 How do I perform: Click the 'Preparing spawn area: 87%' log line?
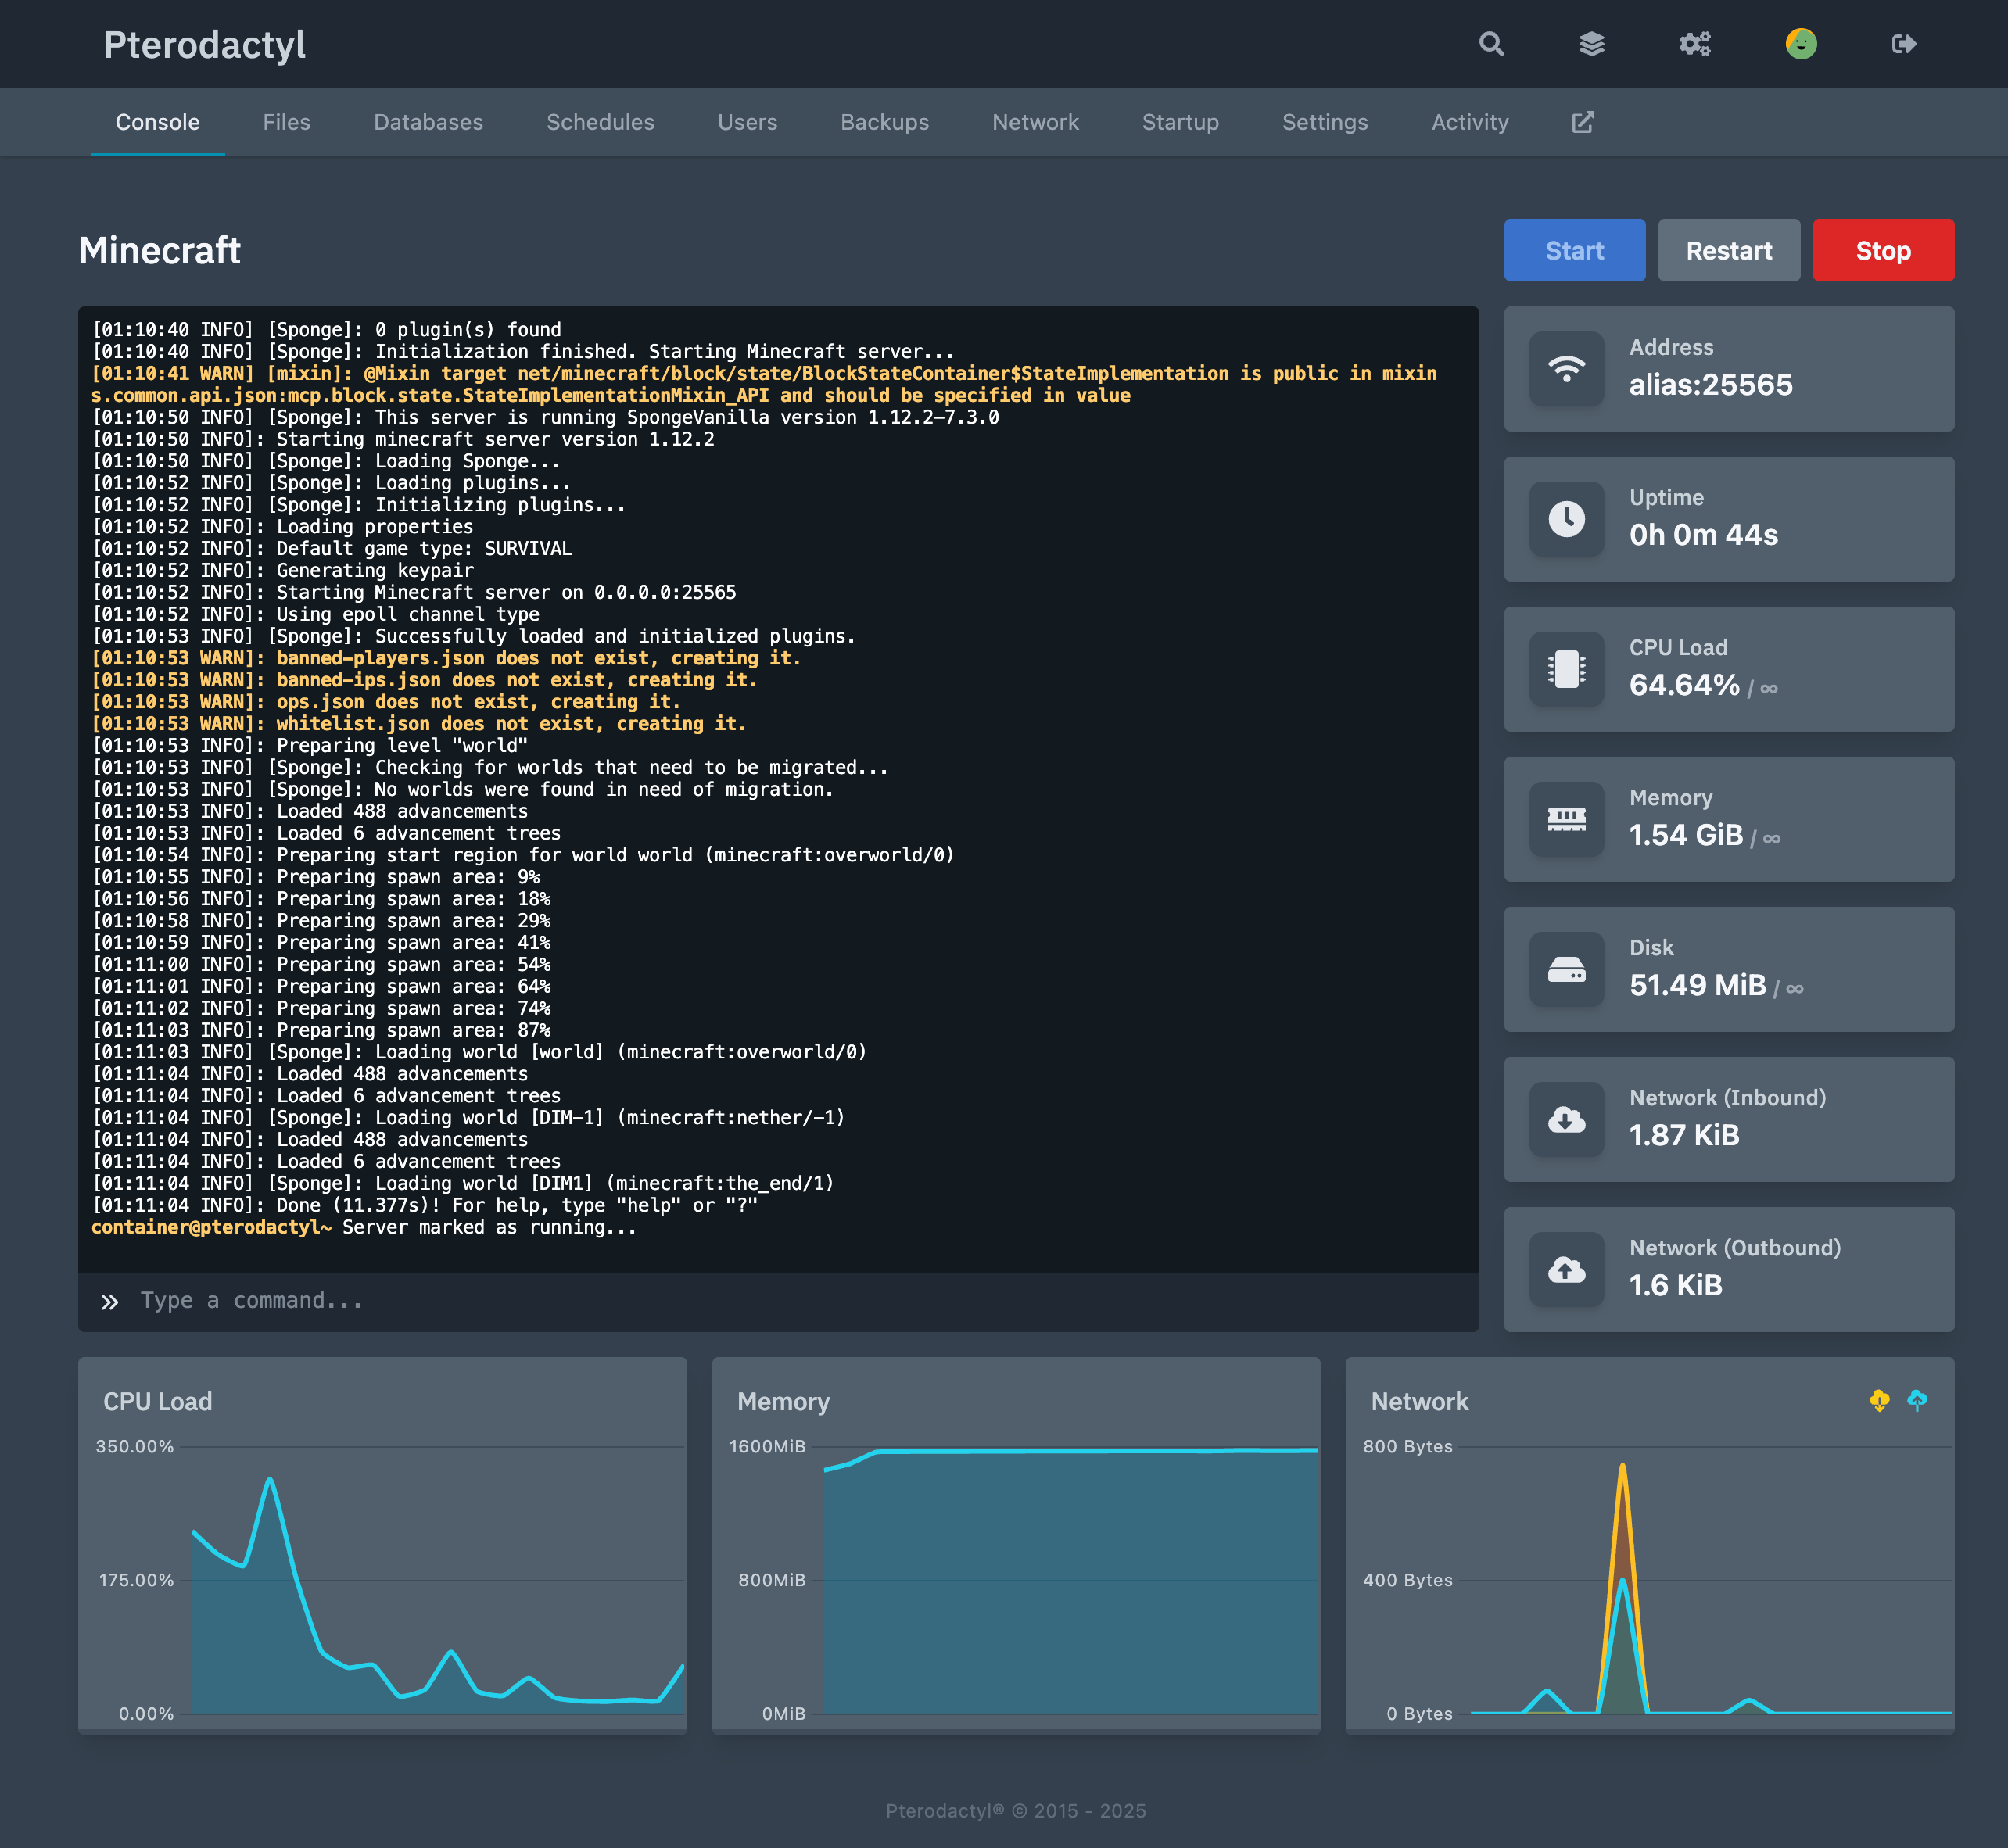coord(321,1030)
